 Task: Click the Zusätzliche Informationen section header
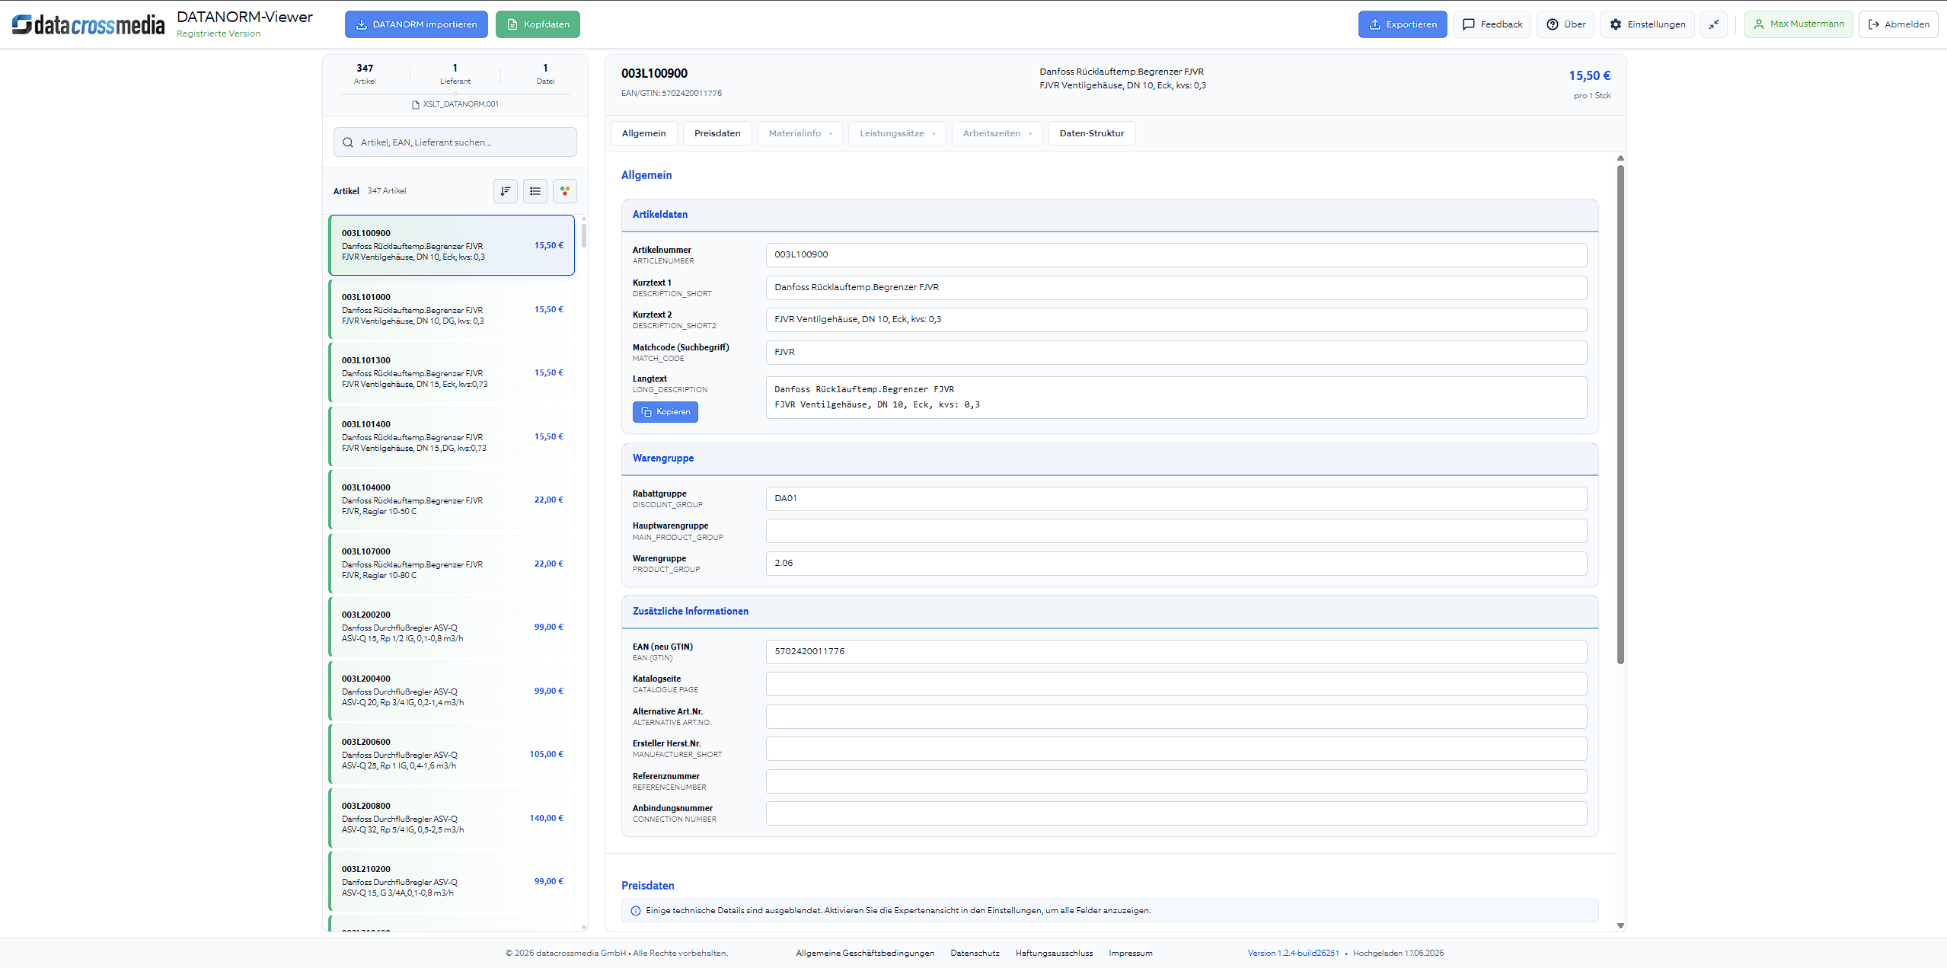pos(1110,611)
